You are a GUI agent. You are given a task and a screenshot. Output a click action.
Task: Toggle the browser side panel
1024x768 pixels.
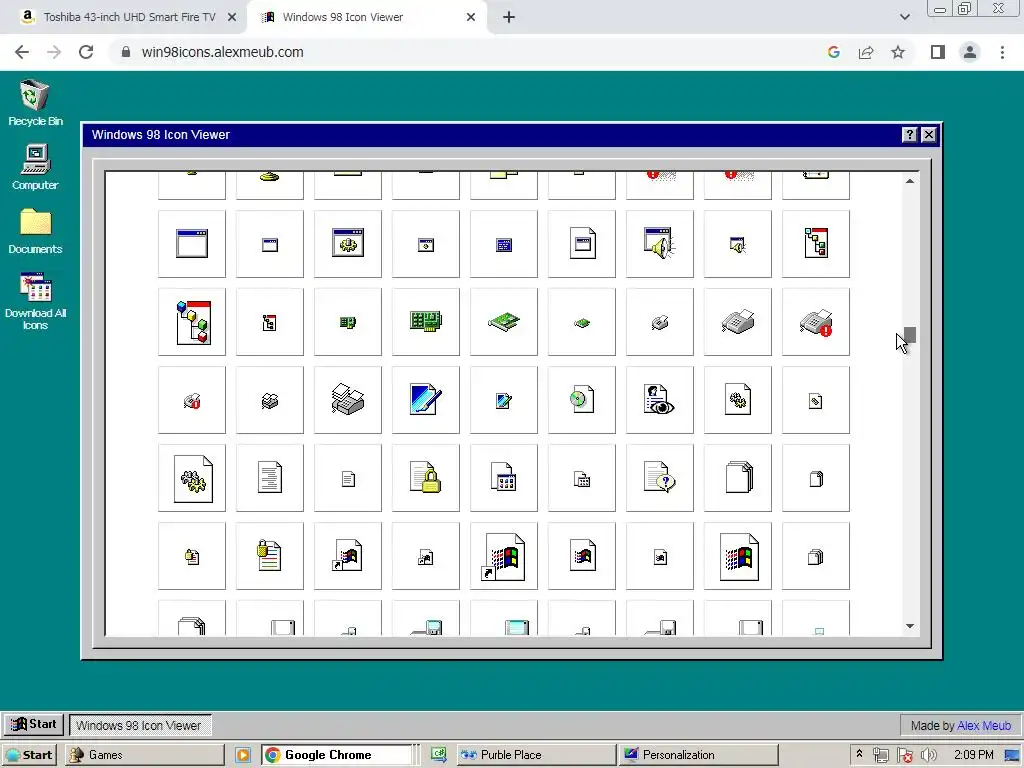(x=938, y=52)
